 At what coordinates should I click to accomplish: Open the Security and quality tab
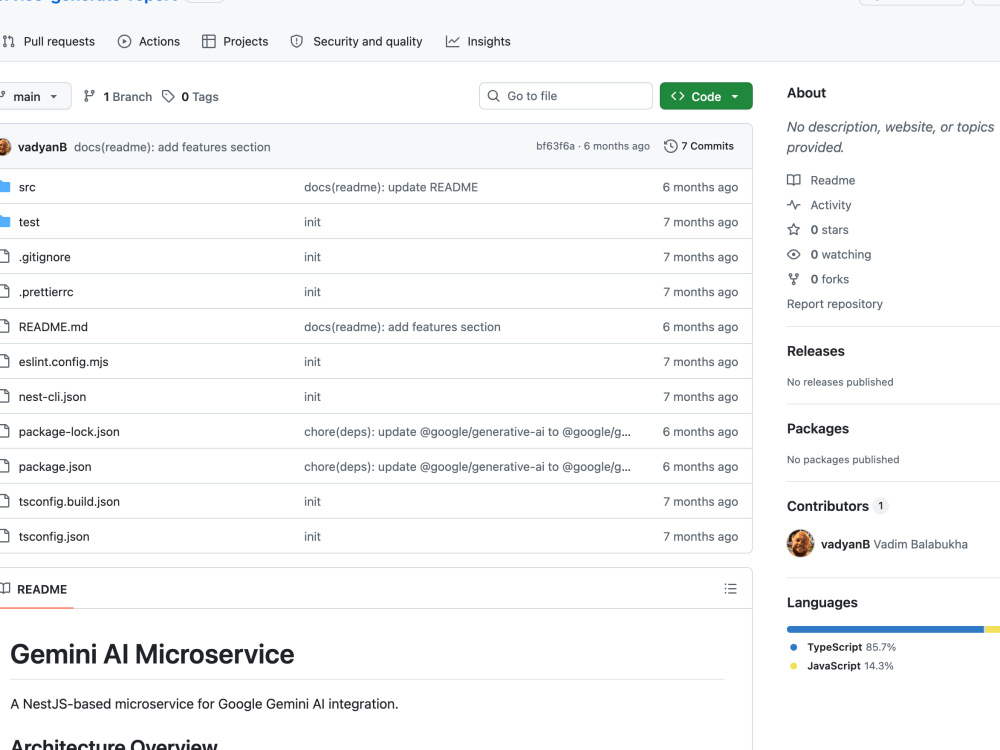pos(356,41)
